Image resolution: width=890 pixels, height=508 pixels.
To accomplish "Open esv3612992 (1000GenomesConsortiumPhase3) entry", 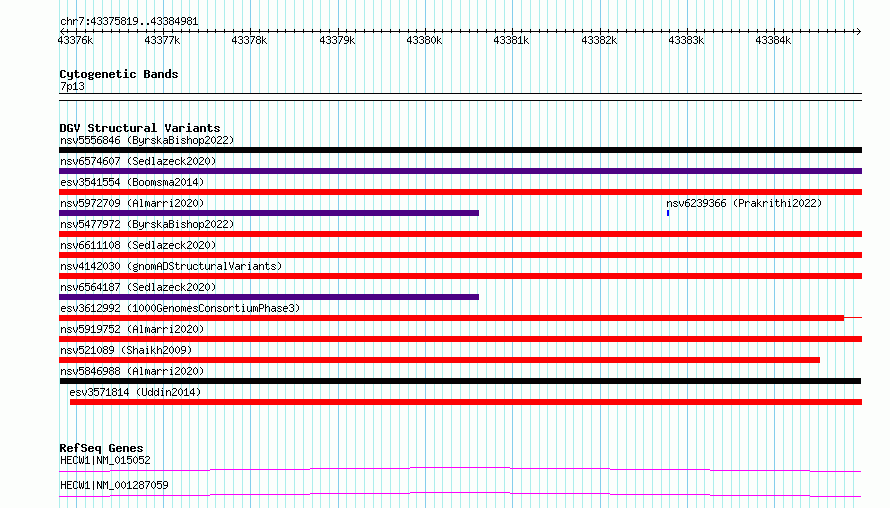I will 180,308.
